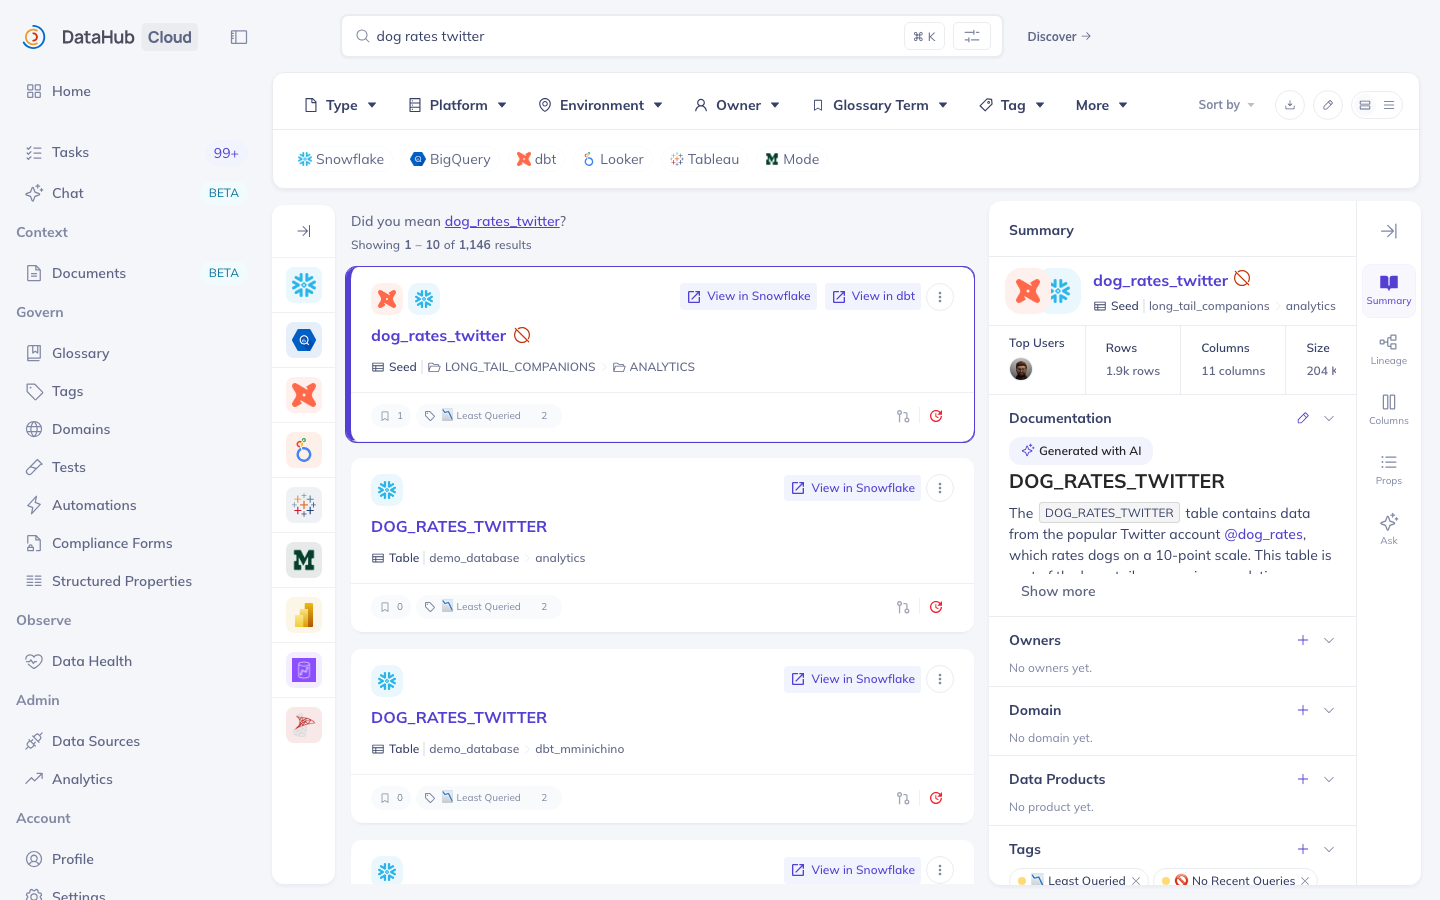Screen dimensions: 1440x900
Task: Toggle dbt platform quick filter
Action: coord(536,159)
